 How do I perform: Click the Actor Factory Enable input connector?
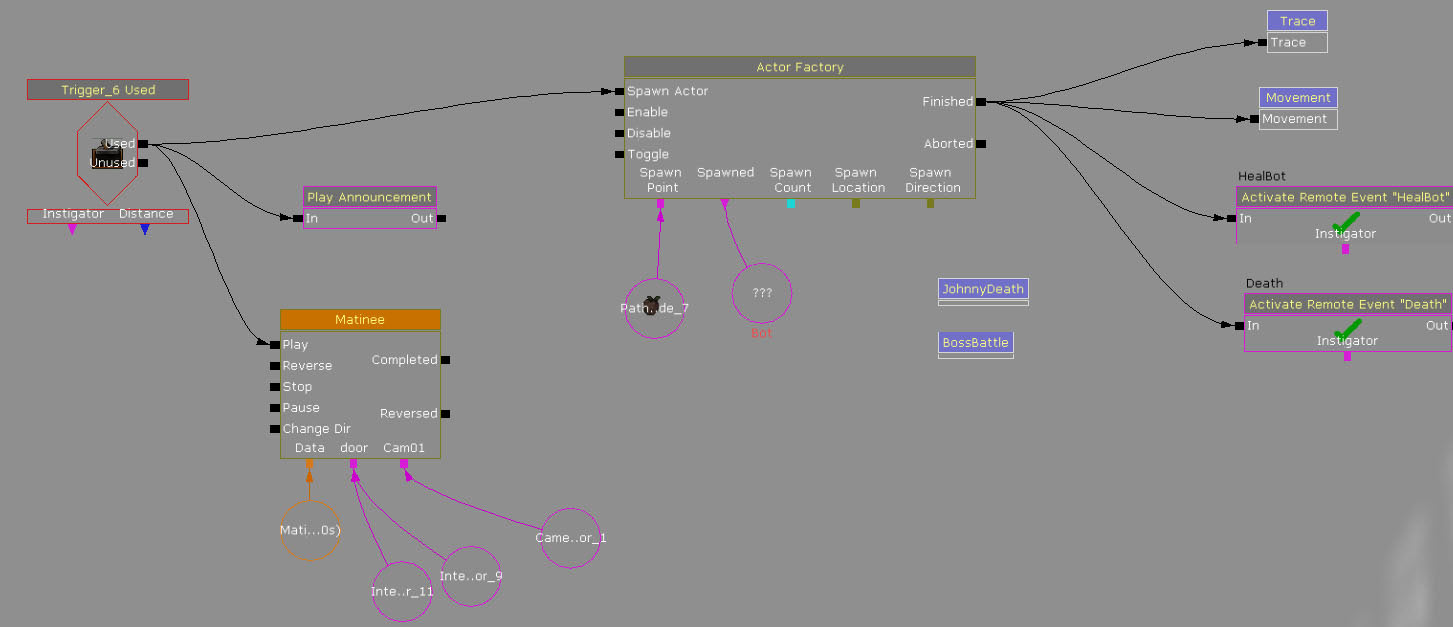click(620, 112)
